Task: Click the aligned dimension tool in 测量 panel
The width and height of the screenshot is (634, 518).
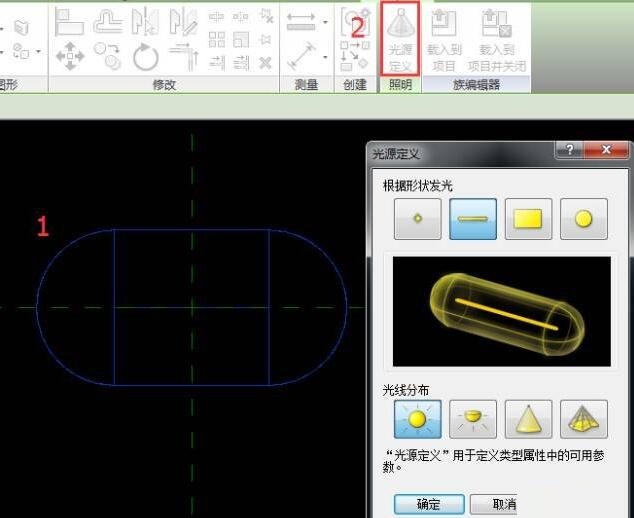Action: coord(301,56)
